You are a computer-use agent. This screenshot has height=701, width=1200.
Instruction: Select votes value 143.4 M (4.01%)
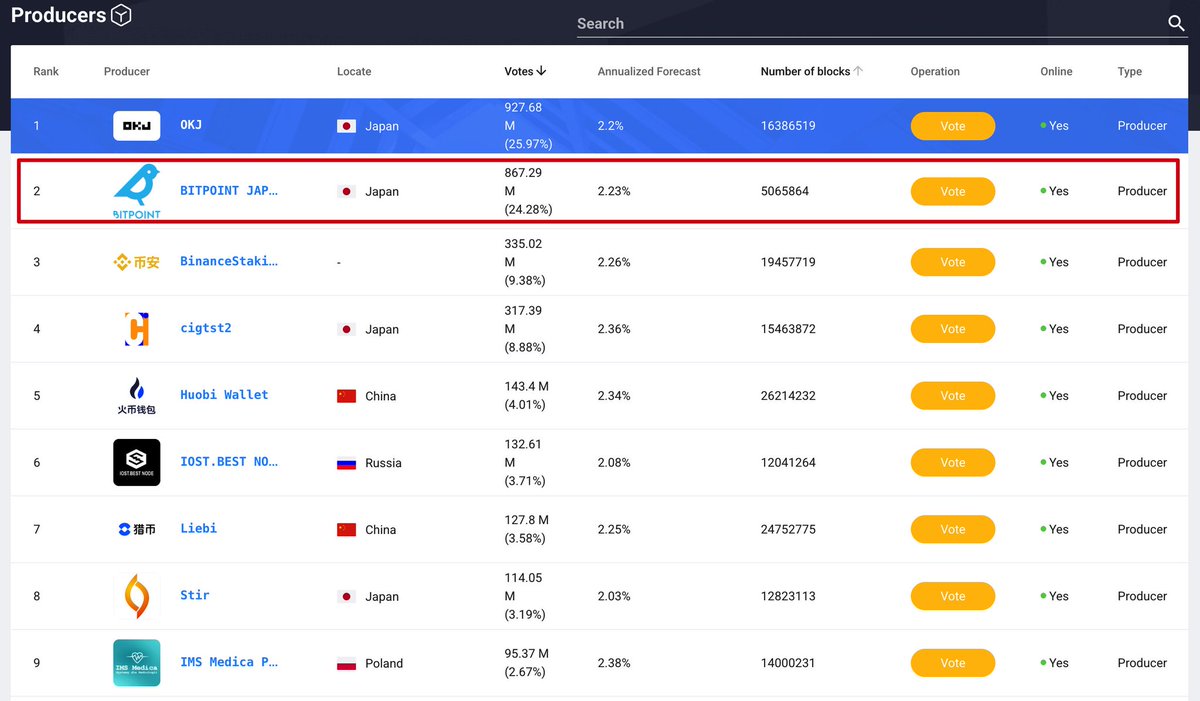point(526,396)
